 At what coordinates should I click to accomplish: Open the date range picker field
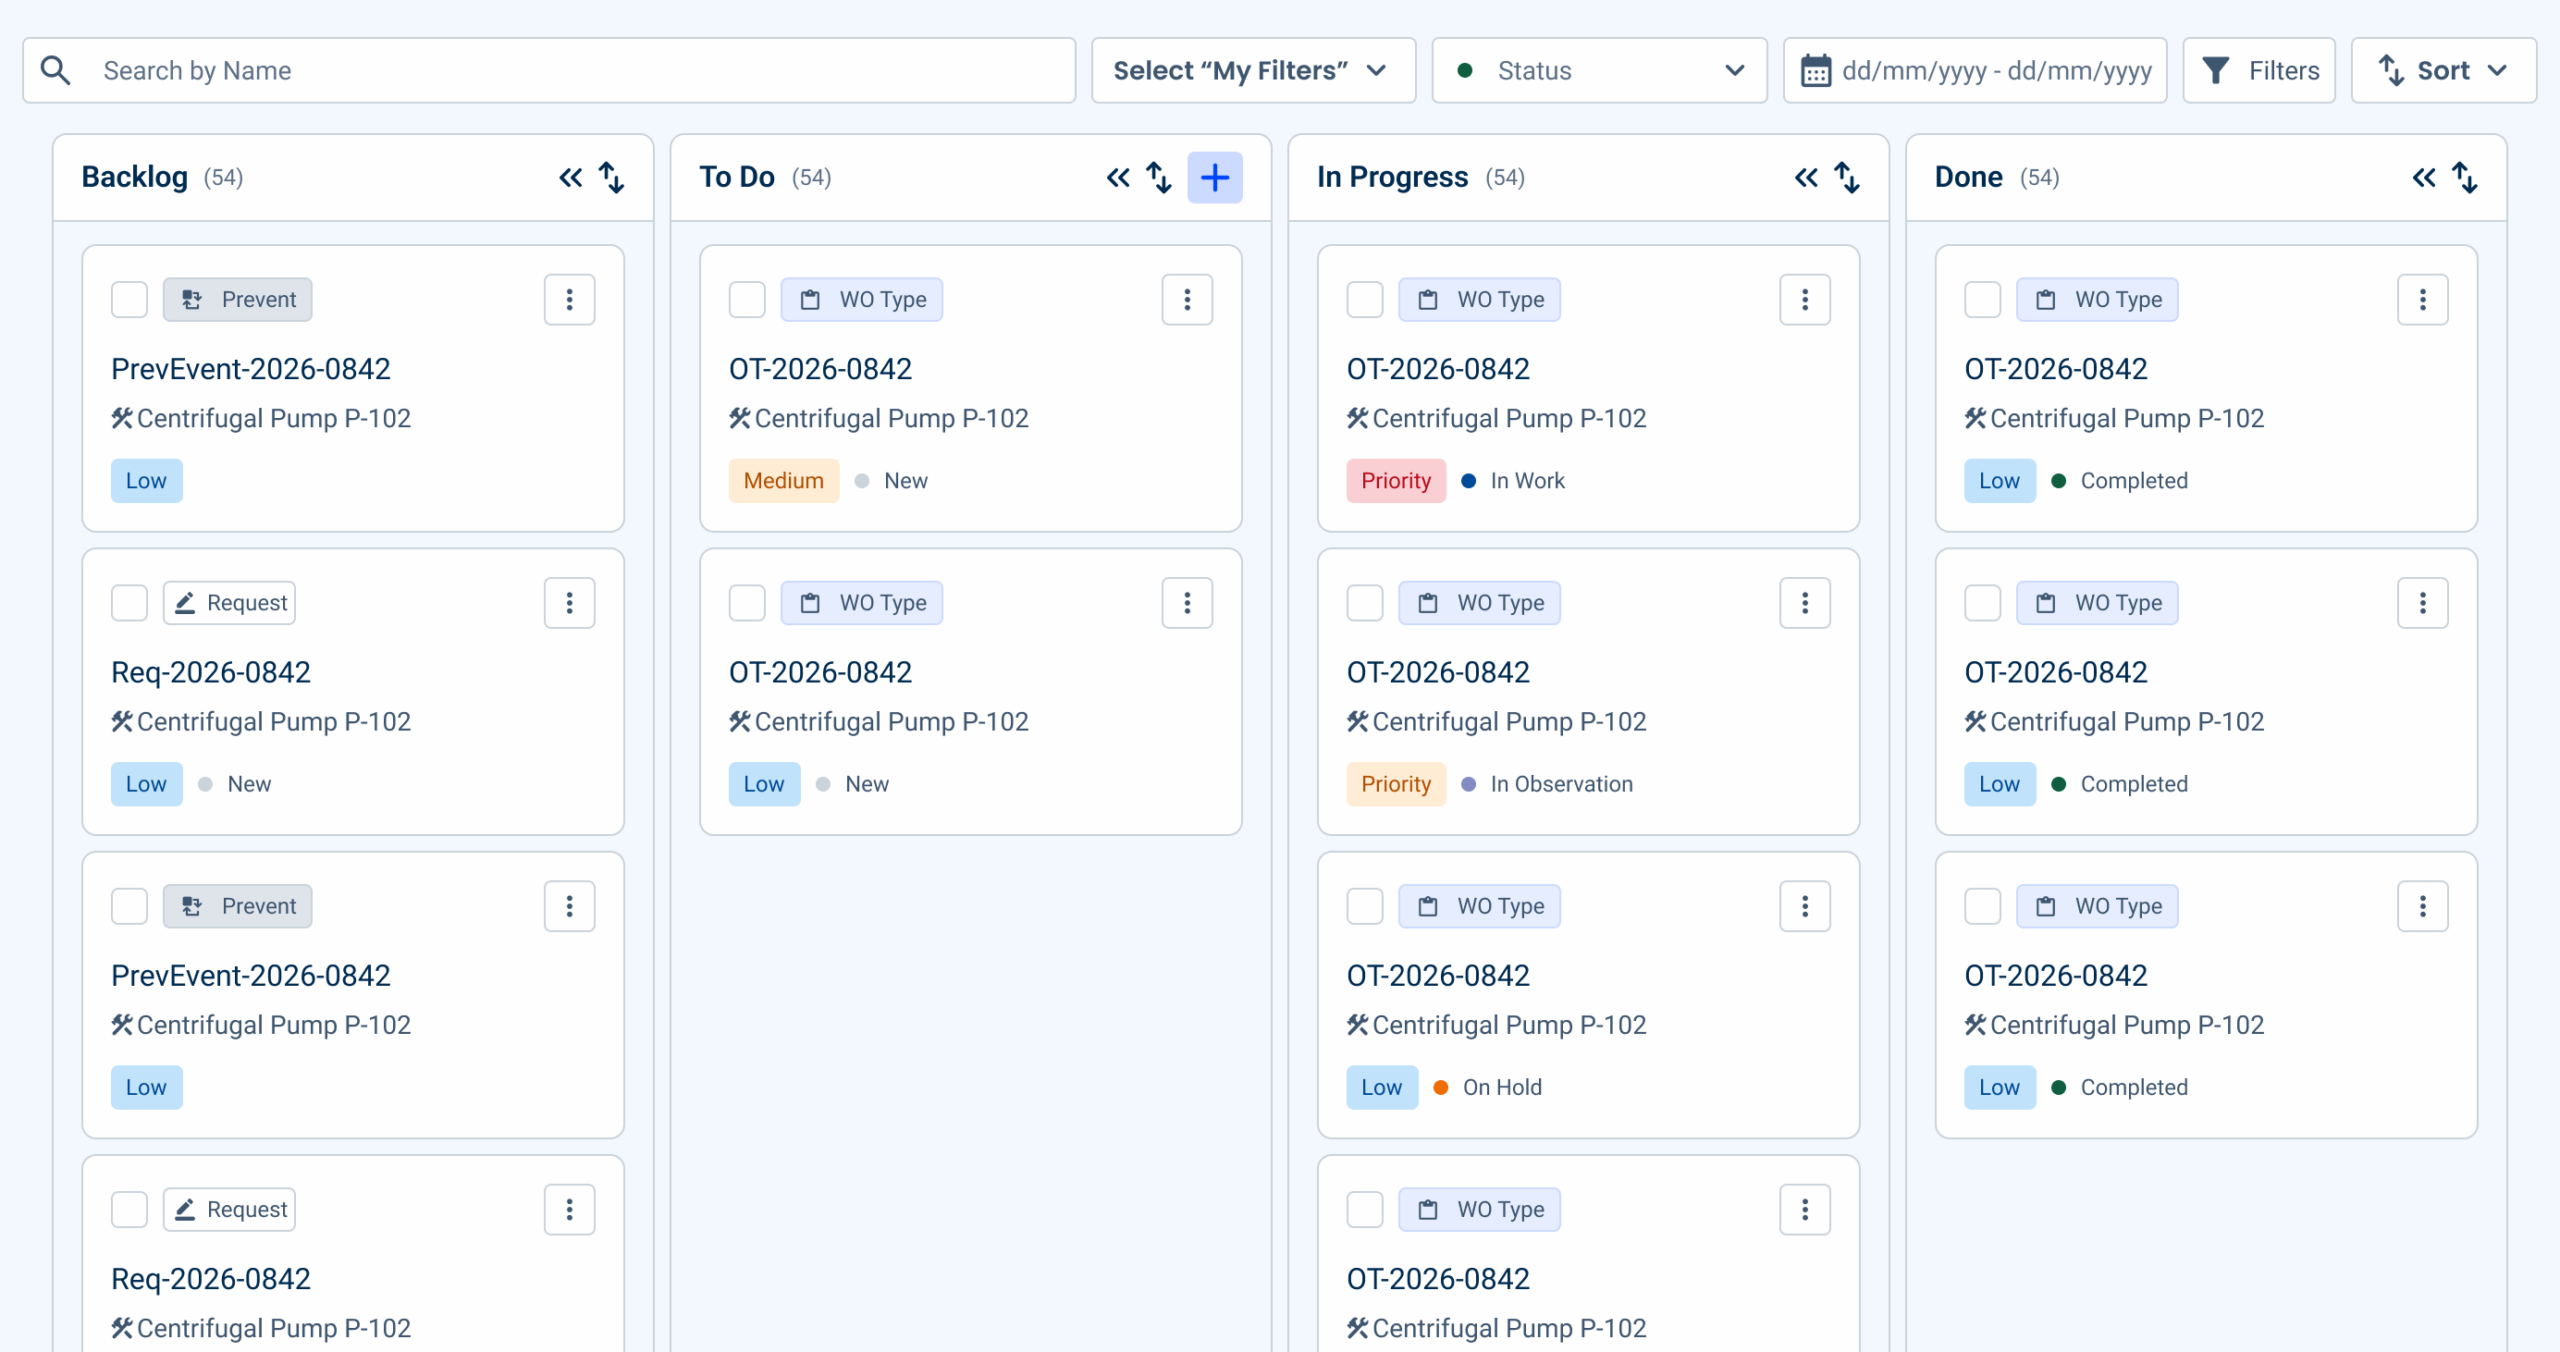[x=1975, y=70]
